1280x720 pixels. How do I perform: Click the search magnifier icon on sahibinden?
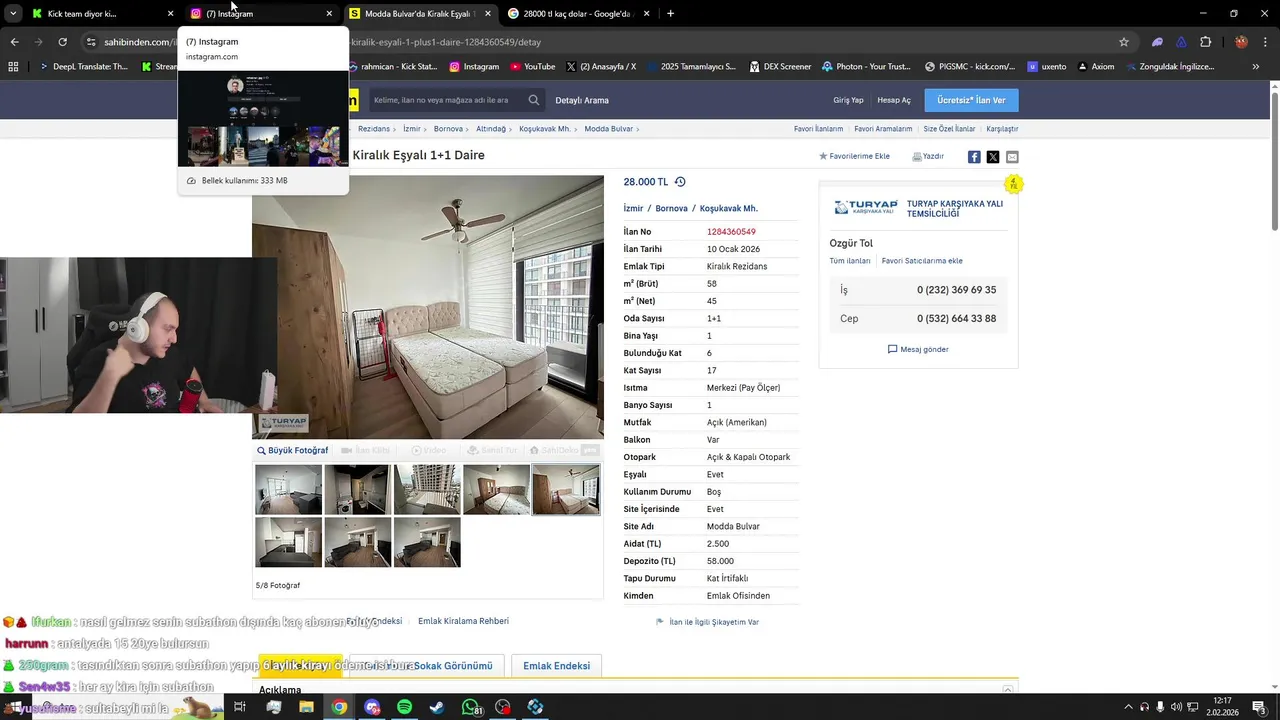tap(534, 100)
